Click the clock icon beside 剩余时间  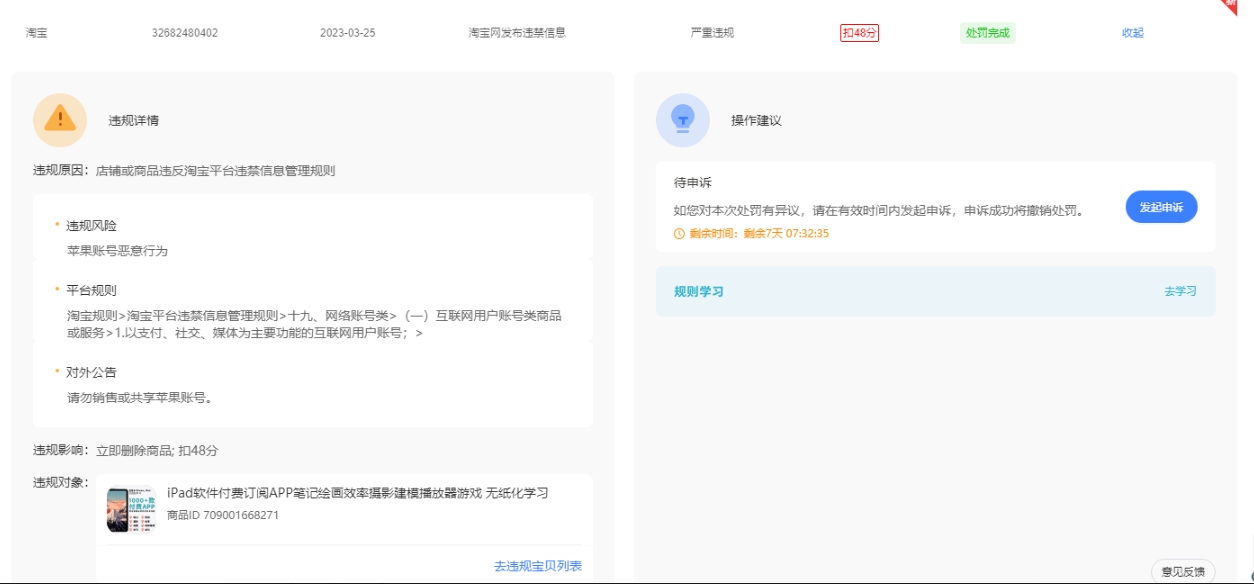[x=680, y=234]
